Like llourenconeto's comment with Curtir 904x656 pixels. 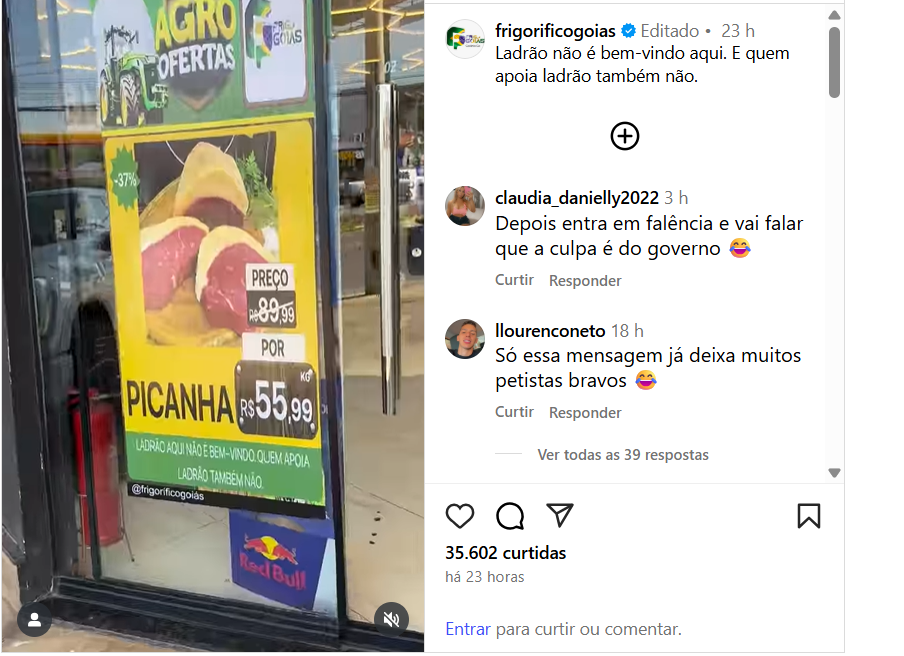[x=514, y=412]
